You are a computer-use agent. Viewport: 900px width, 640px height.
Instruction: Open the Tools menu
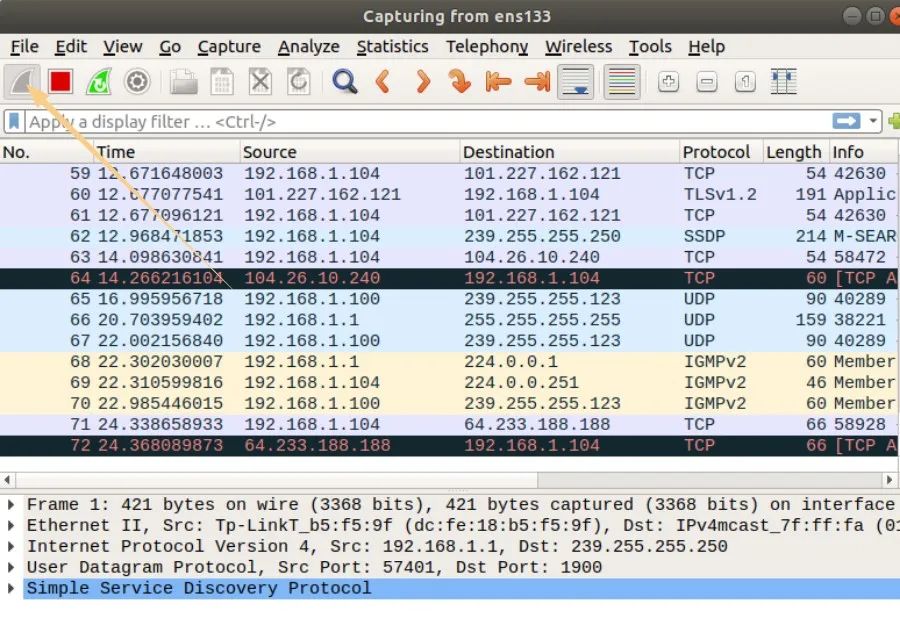[x=650, y=46]
